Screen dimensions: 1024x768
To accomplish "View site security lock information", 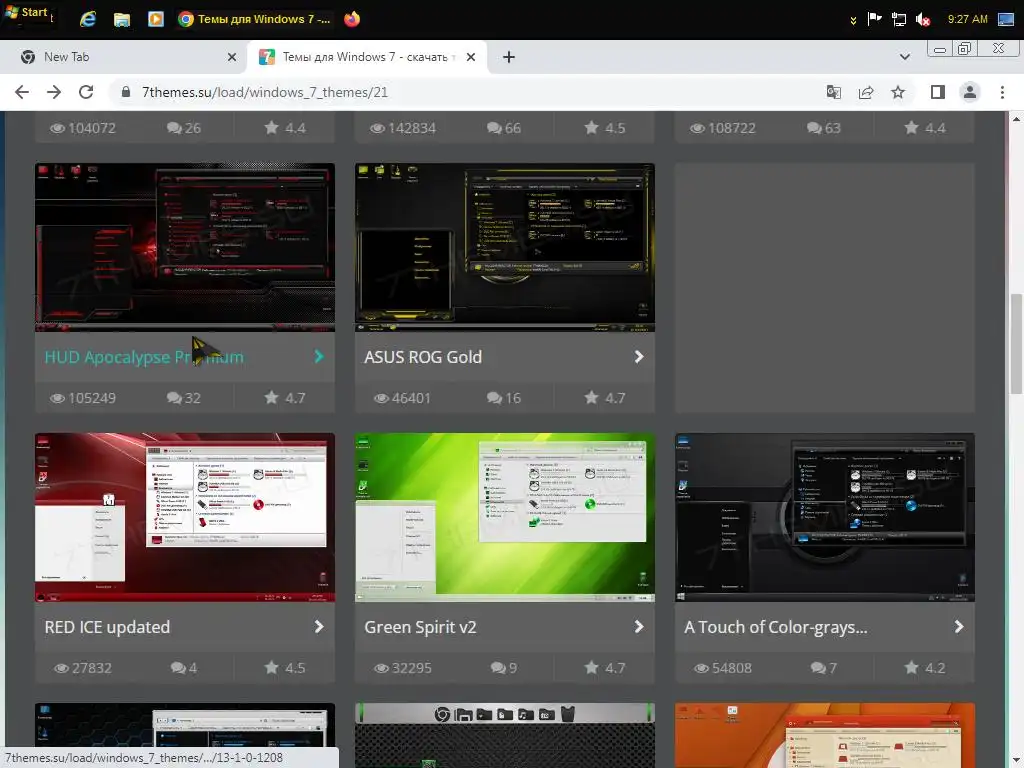I will [126, 92].
